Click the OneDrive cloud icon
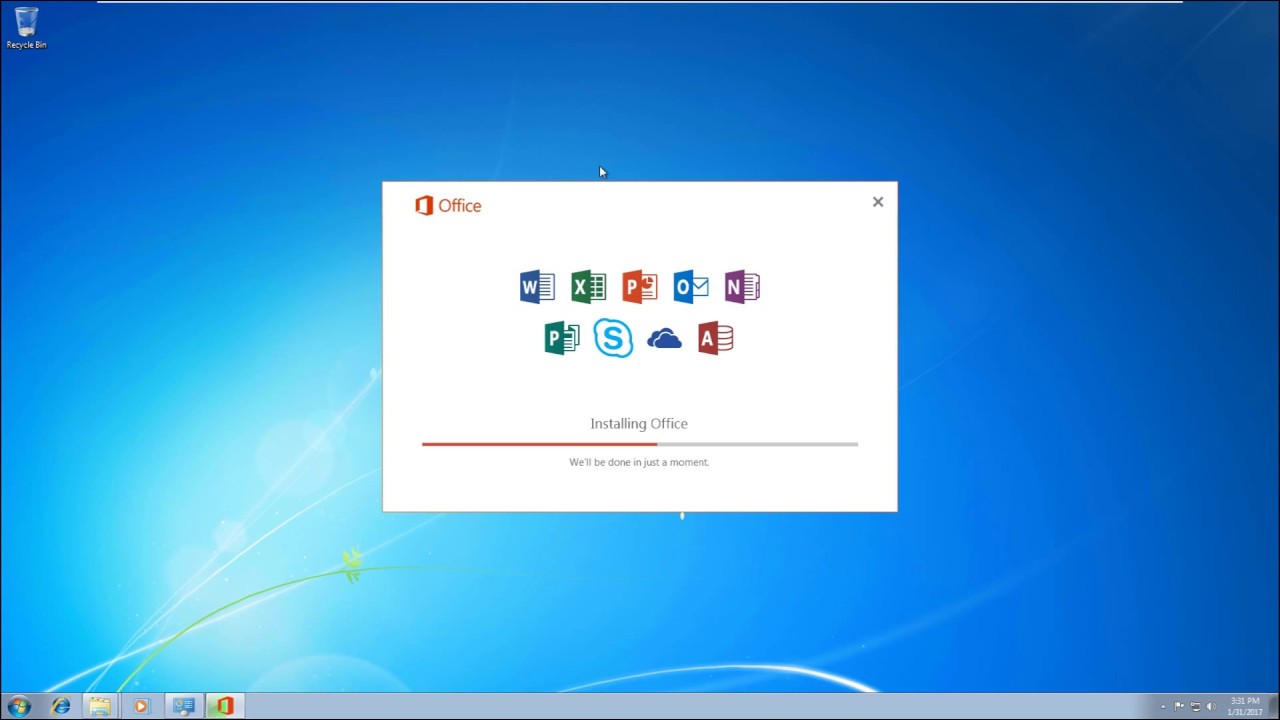The height and width of the screenshot is (720, 1280). [x=664, y=339]
